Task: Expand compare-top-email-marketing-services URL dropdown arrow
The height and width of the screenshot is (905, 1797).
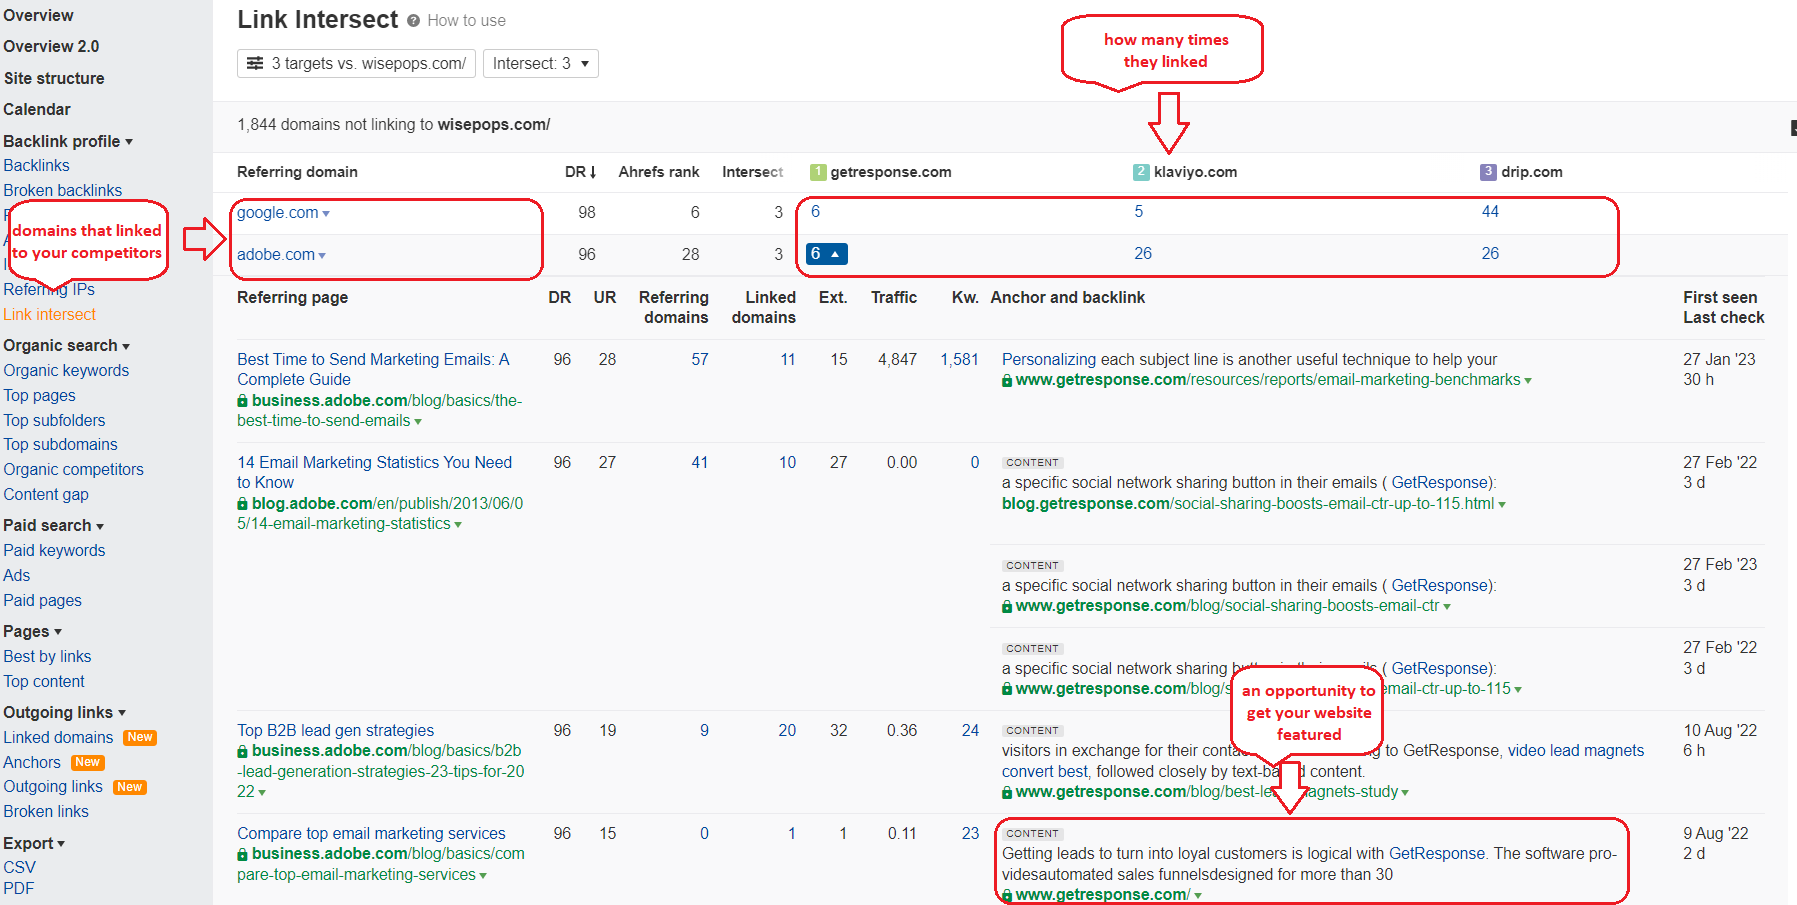Action: 483,876
